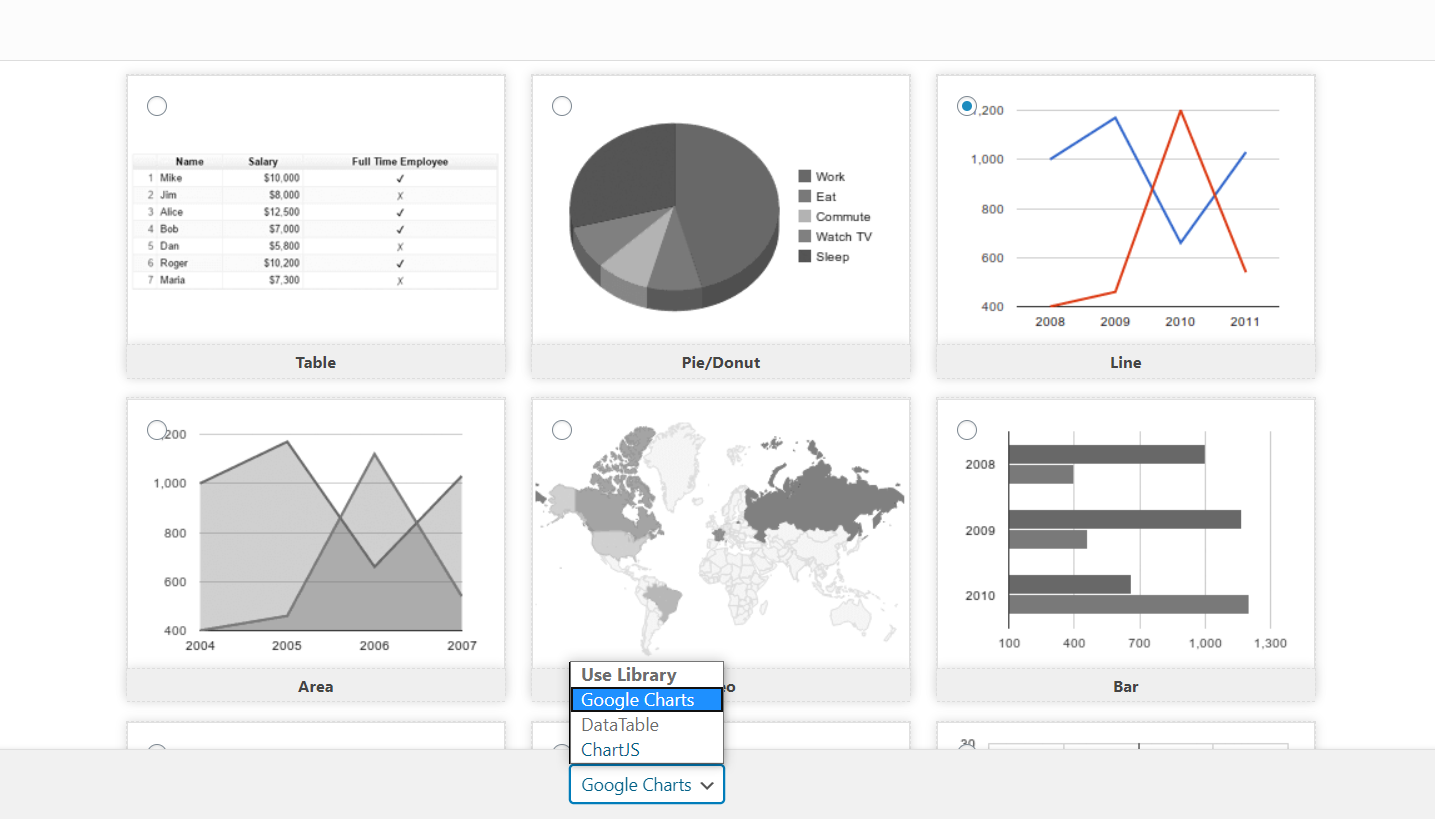Choose DataTable from the library list

point(646,724)
